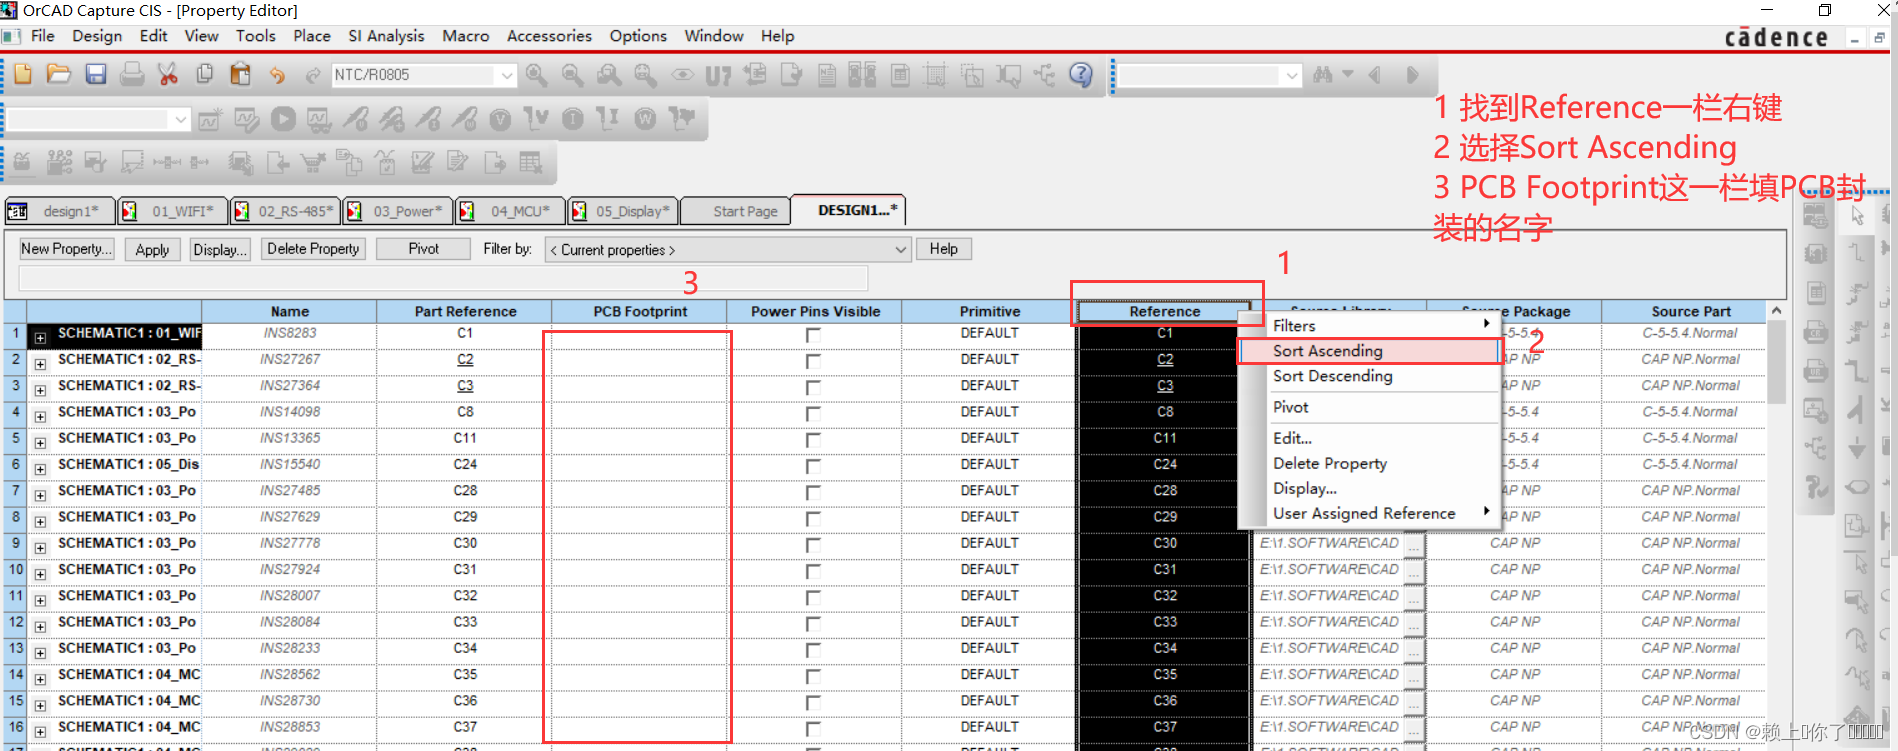Click the new simulation profile icon
Screen dimensions: 1898x751
tap(210, 120)
